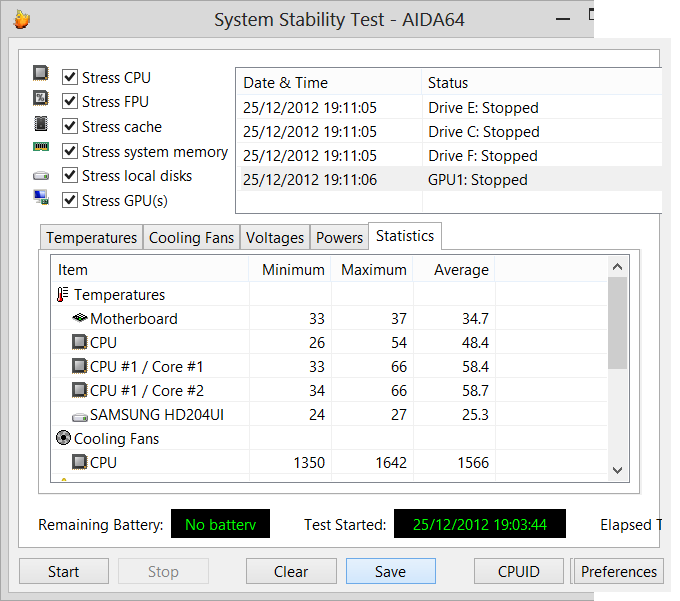The height and width of the screenshot is (601, 680).
Task: Open the Voltages tab
Action: pos(275,238)
